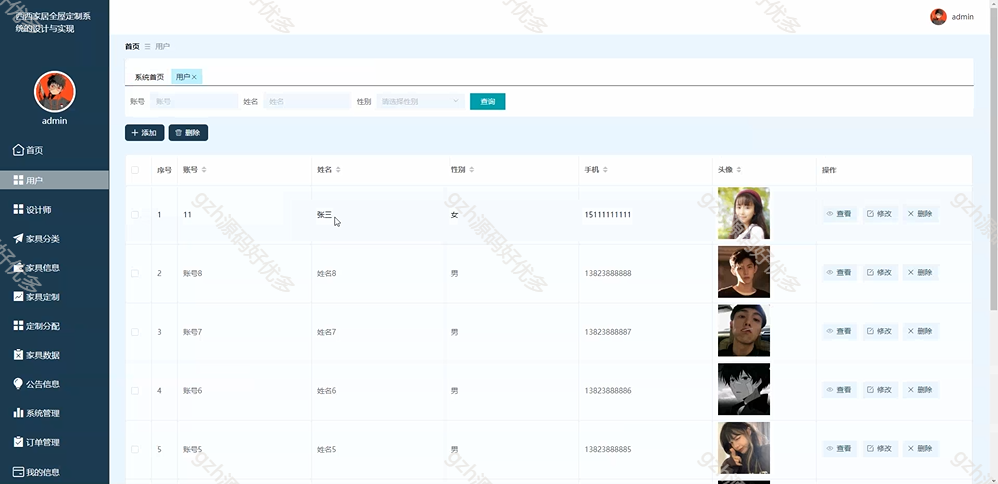Click the 公告信息 bulb icon
Image resolution: width=998 pixels, height=484 pixels.
point(18,383)
